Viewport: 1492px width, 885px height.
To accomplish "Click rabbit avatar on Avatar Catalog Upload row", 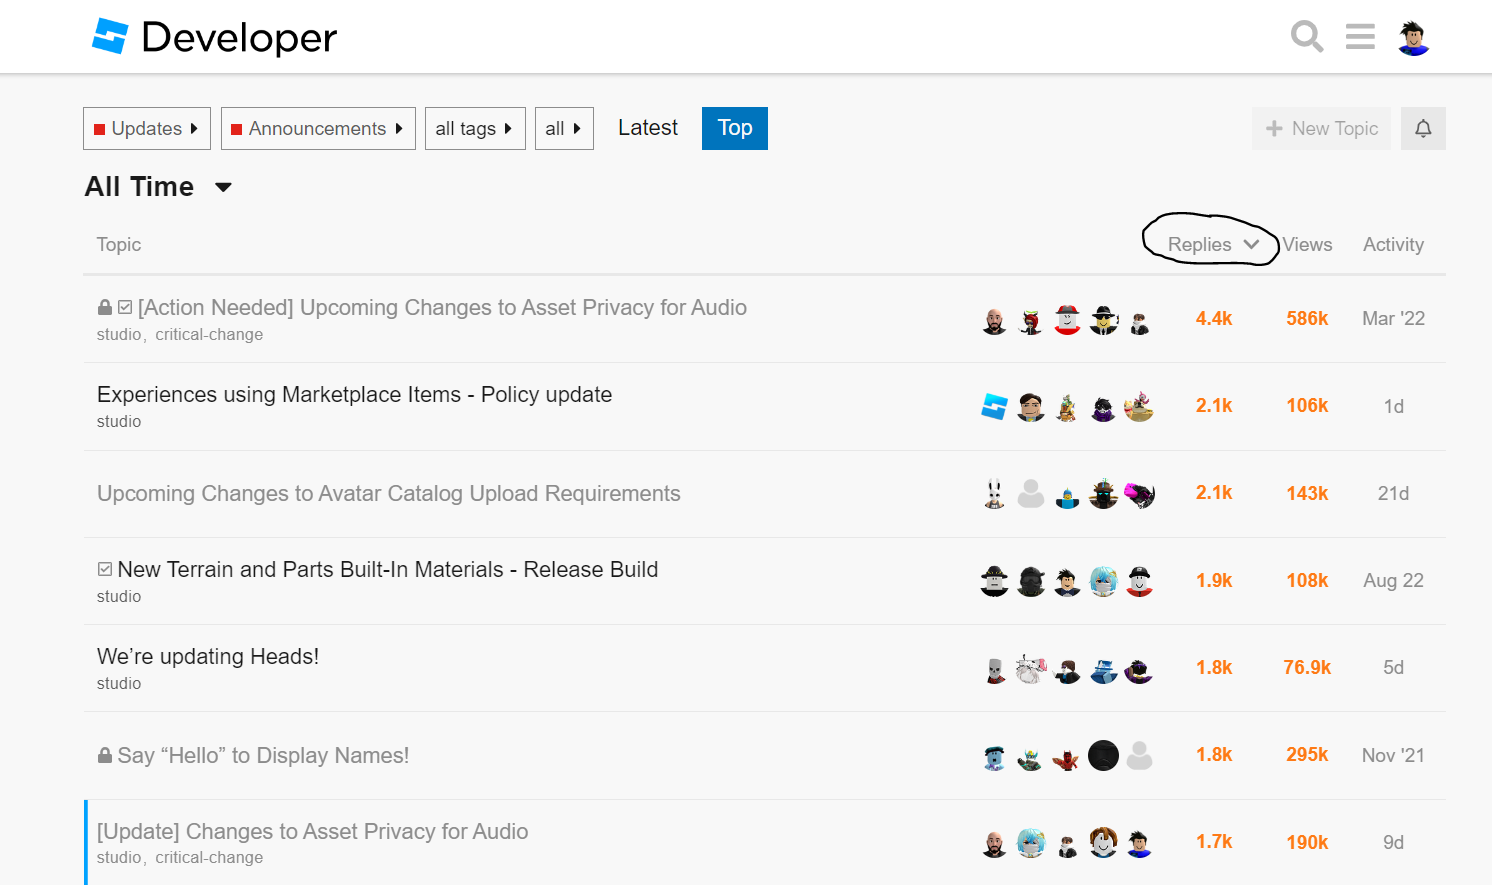I will pyautogui.click(x=994, y=494).
